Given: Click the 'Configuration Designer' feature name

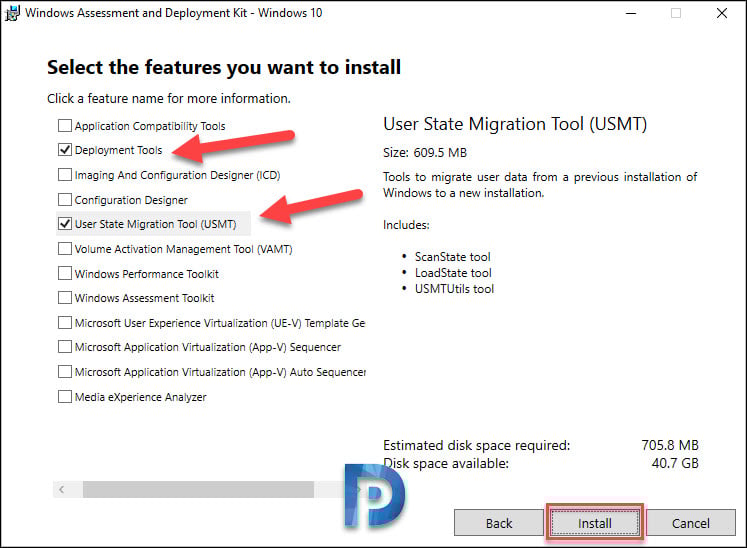Looking at the screenshot, I should (x=131, y=200).
